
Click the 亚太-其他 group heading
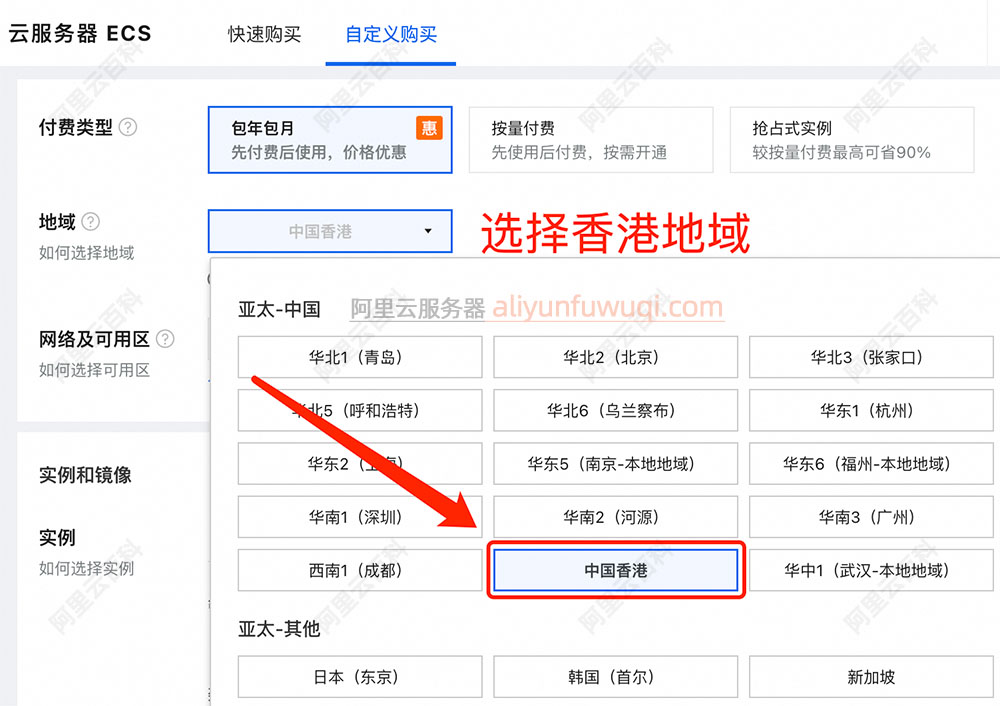[279, 629]
